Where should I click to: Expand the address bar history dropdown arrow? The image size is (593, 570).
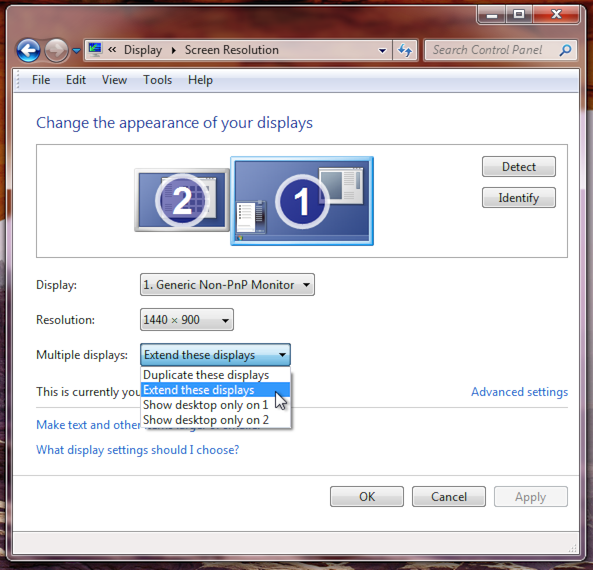[382, 50]
